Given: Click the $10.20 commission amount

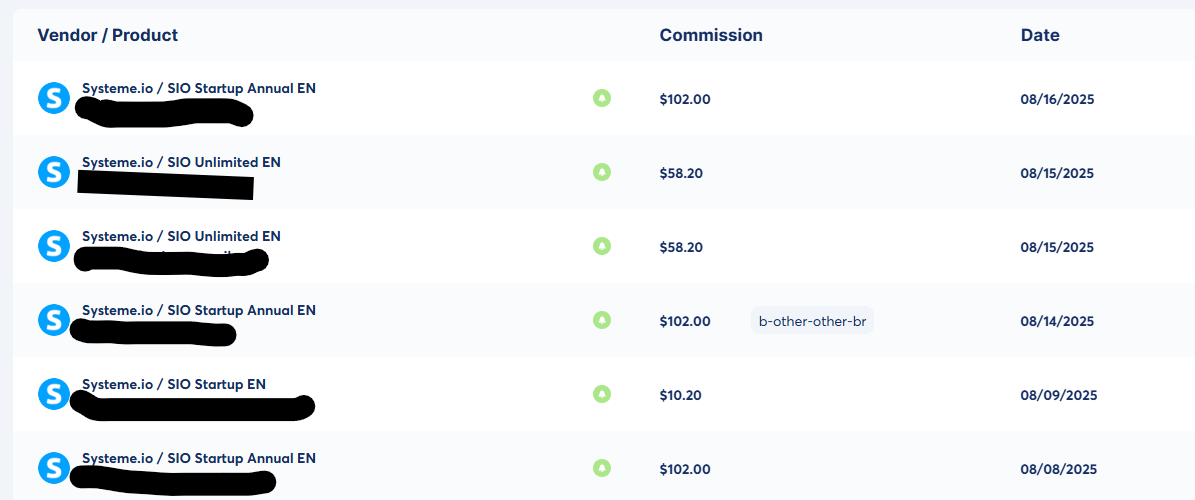Looking at the screenshot, I should (x=681, y=395).
